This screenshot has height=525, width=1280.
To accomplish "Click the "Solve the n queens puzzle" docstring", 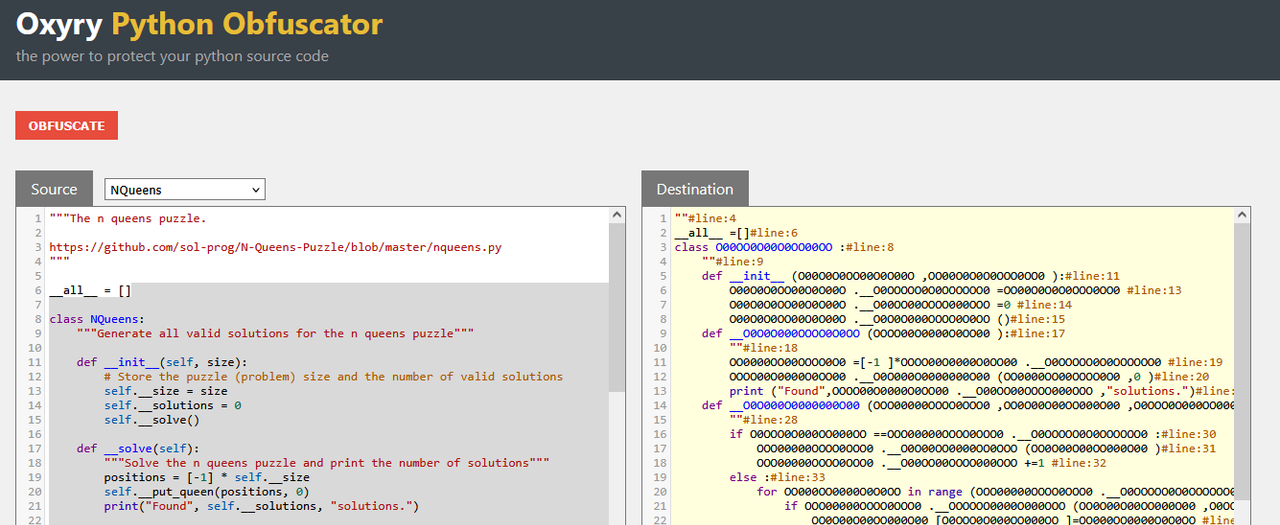I will 328,463.
